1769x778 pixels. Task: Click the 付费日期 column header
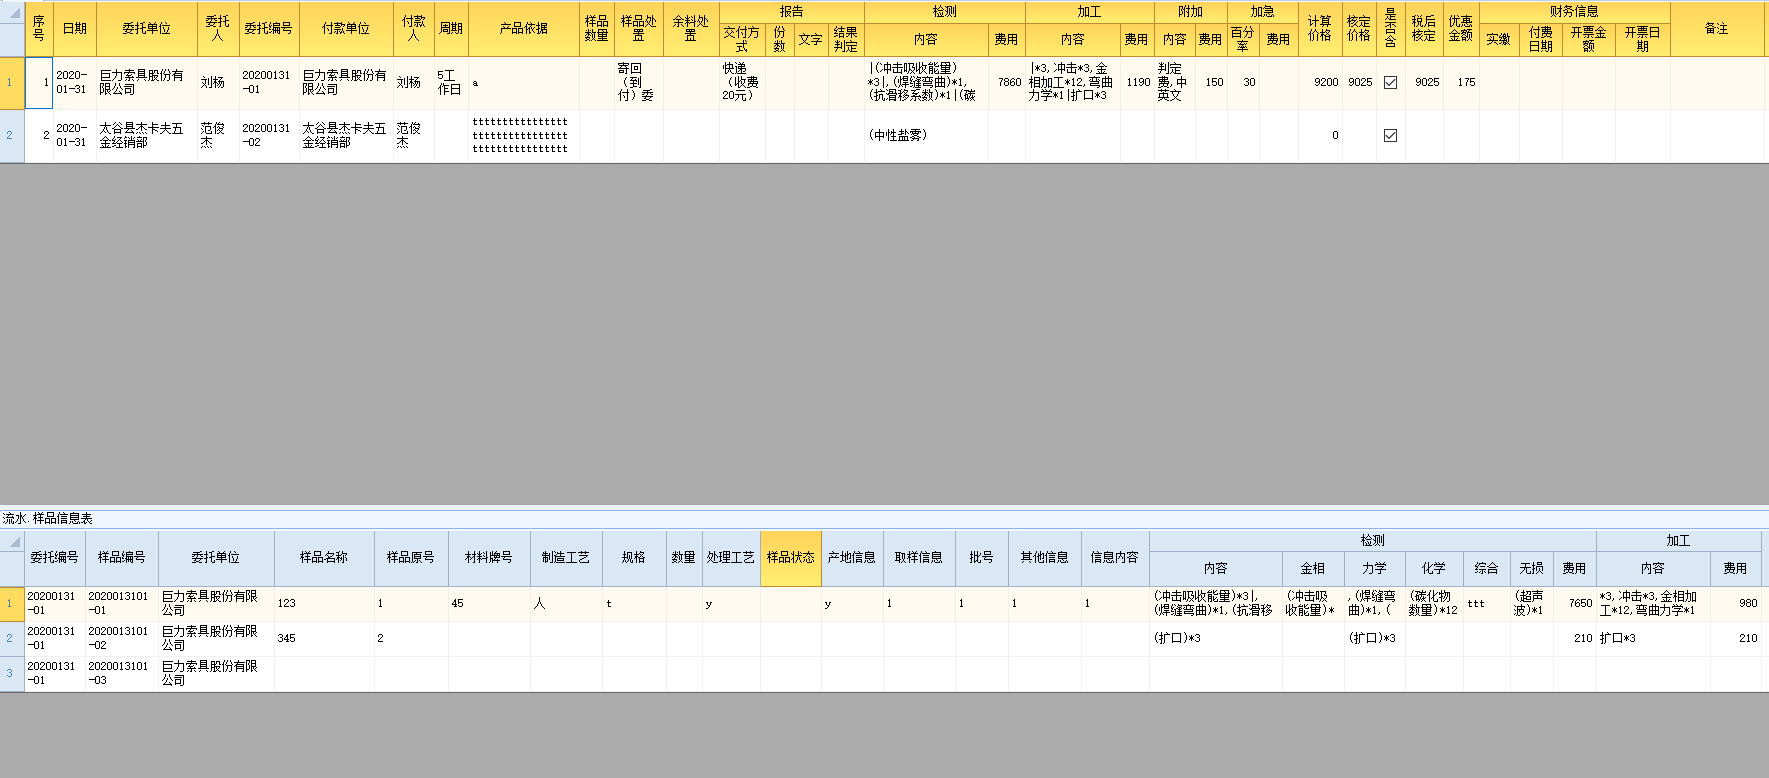click(x=1541, y=39)
